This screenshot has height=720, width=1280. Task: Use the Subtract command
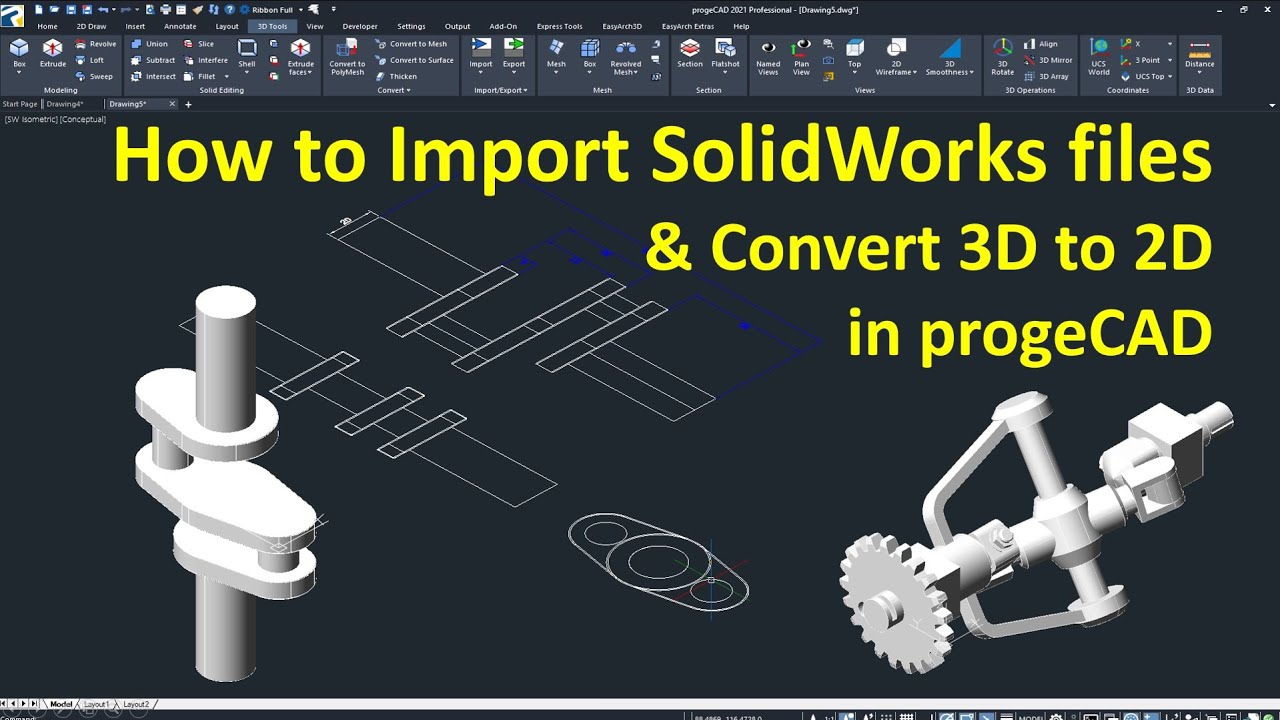pyautogui.click(x=153, y=60)
